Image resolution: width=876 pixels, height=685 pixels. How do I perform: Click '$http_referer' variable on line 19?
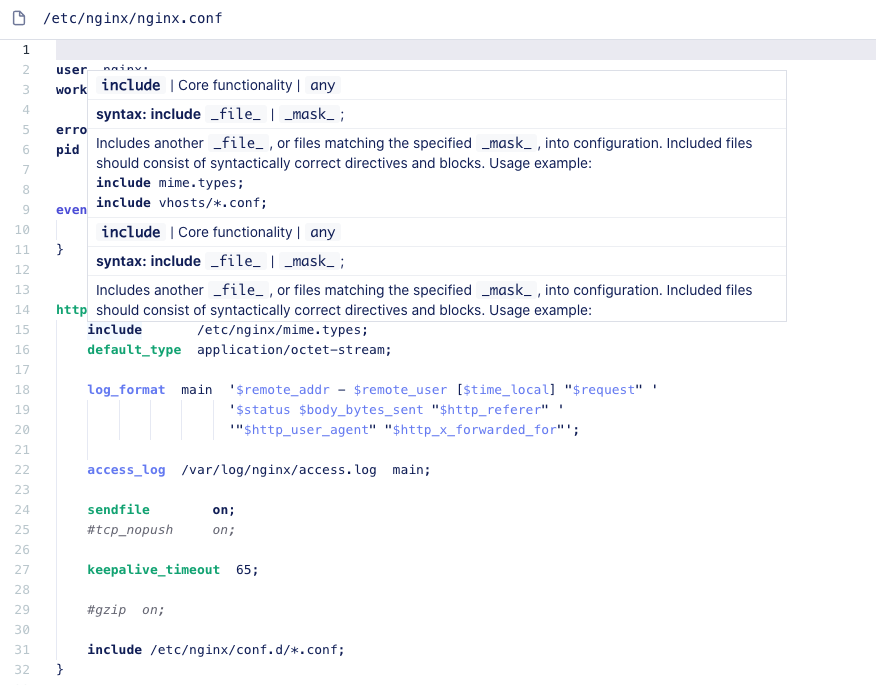point(490,410)
